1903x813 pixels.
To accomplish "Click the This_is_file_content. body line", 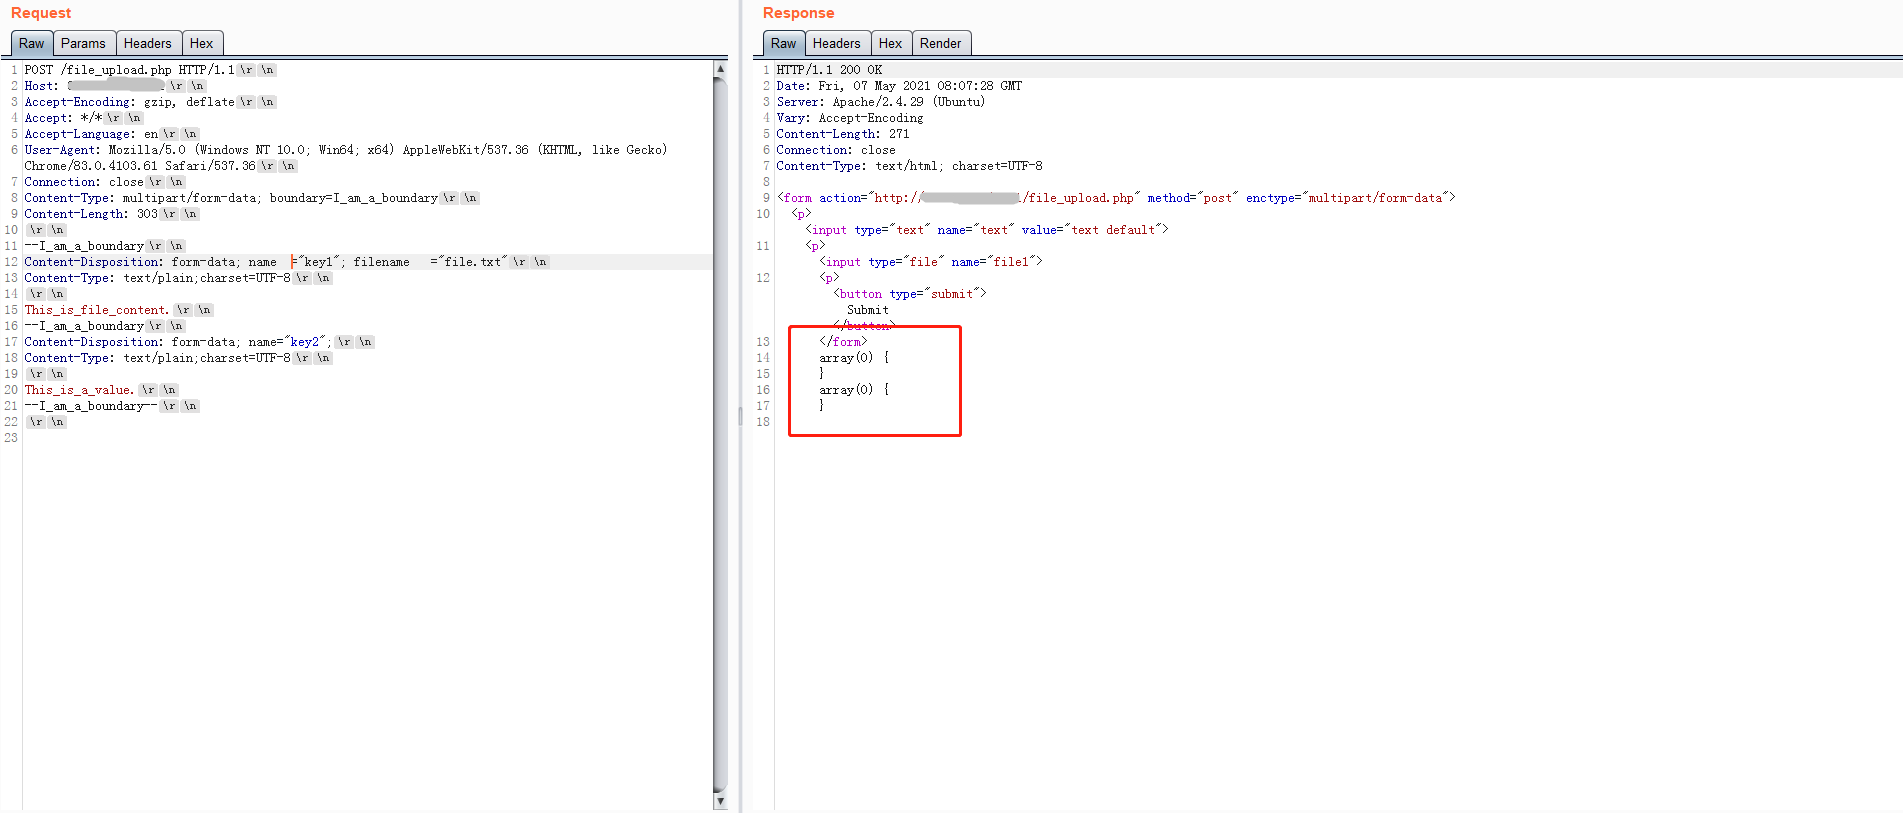I will (97, 310).
